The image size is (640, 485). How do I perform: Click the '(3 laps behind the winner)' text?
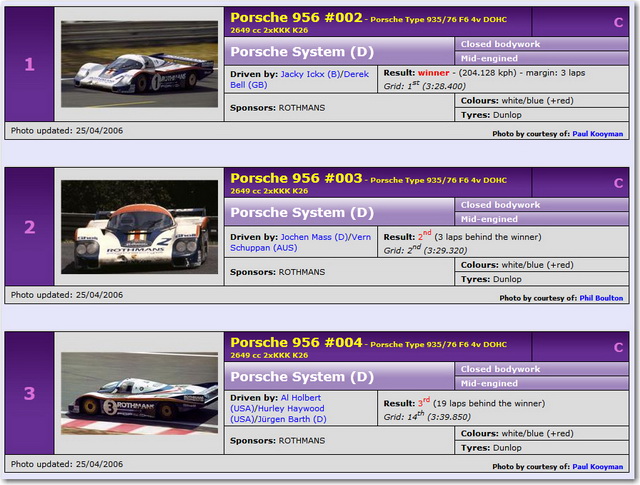[x=488, y=237]
